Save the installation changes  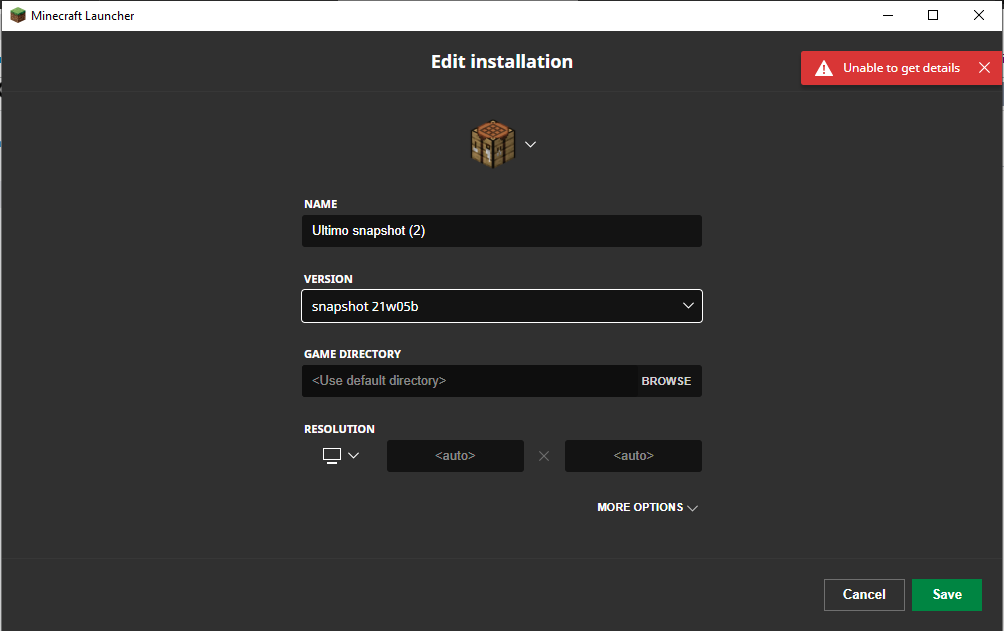pyautogui.click(x=946, y=594)
